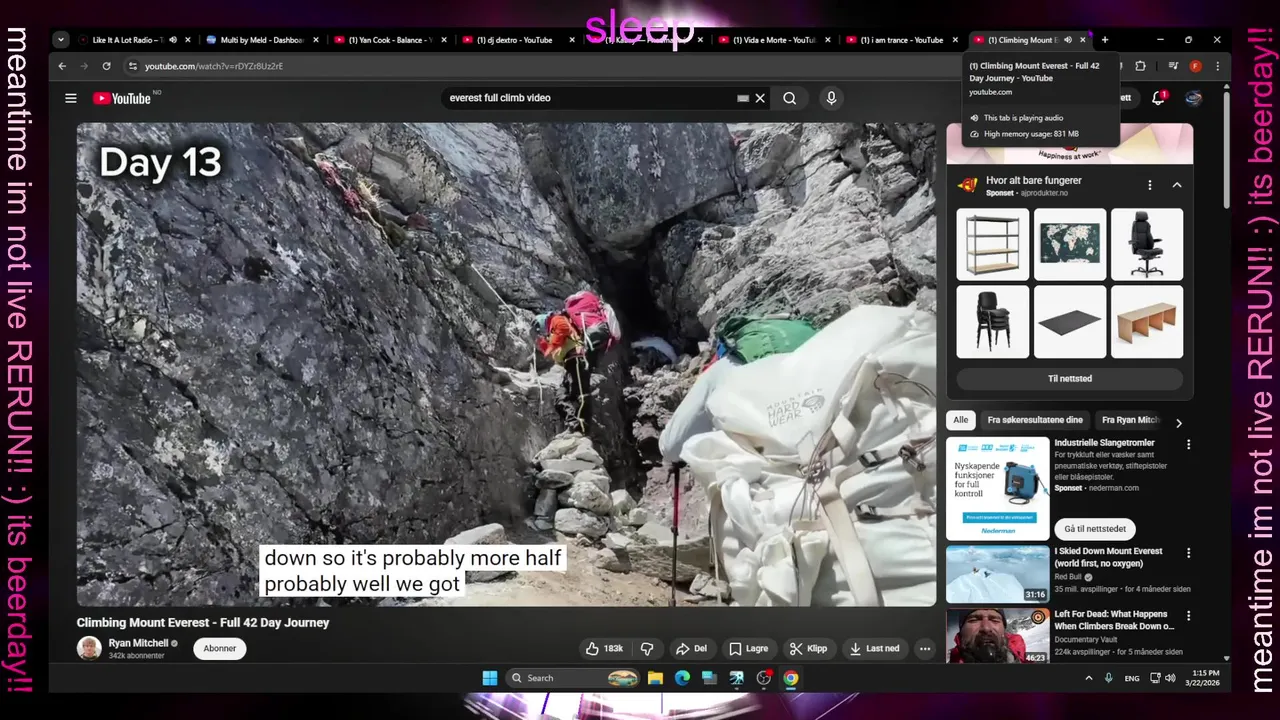1280x720 pixels.
Task: Click Gå til nettstedet ad button
Action: 1095,529
